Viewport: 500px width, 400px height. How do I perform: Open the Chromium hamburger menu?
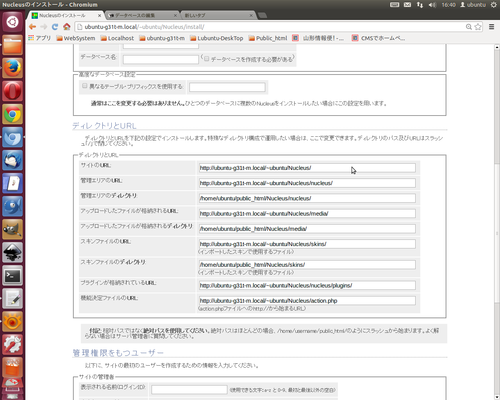pyautogui.click(x=491, y=27)
